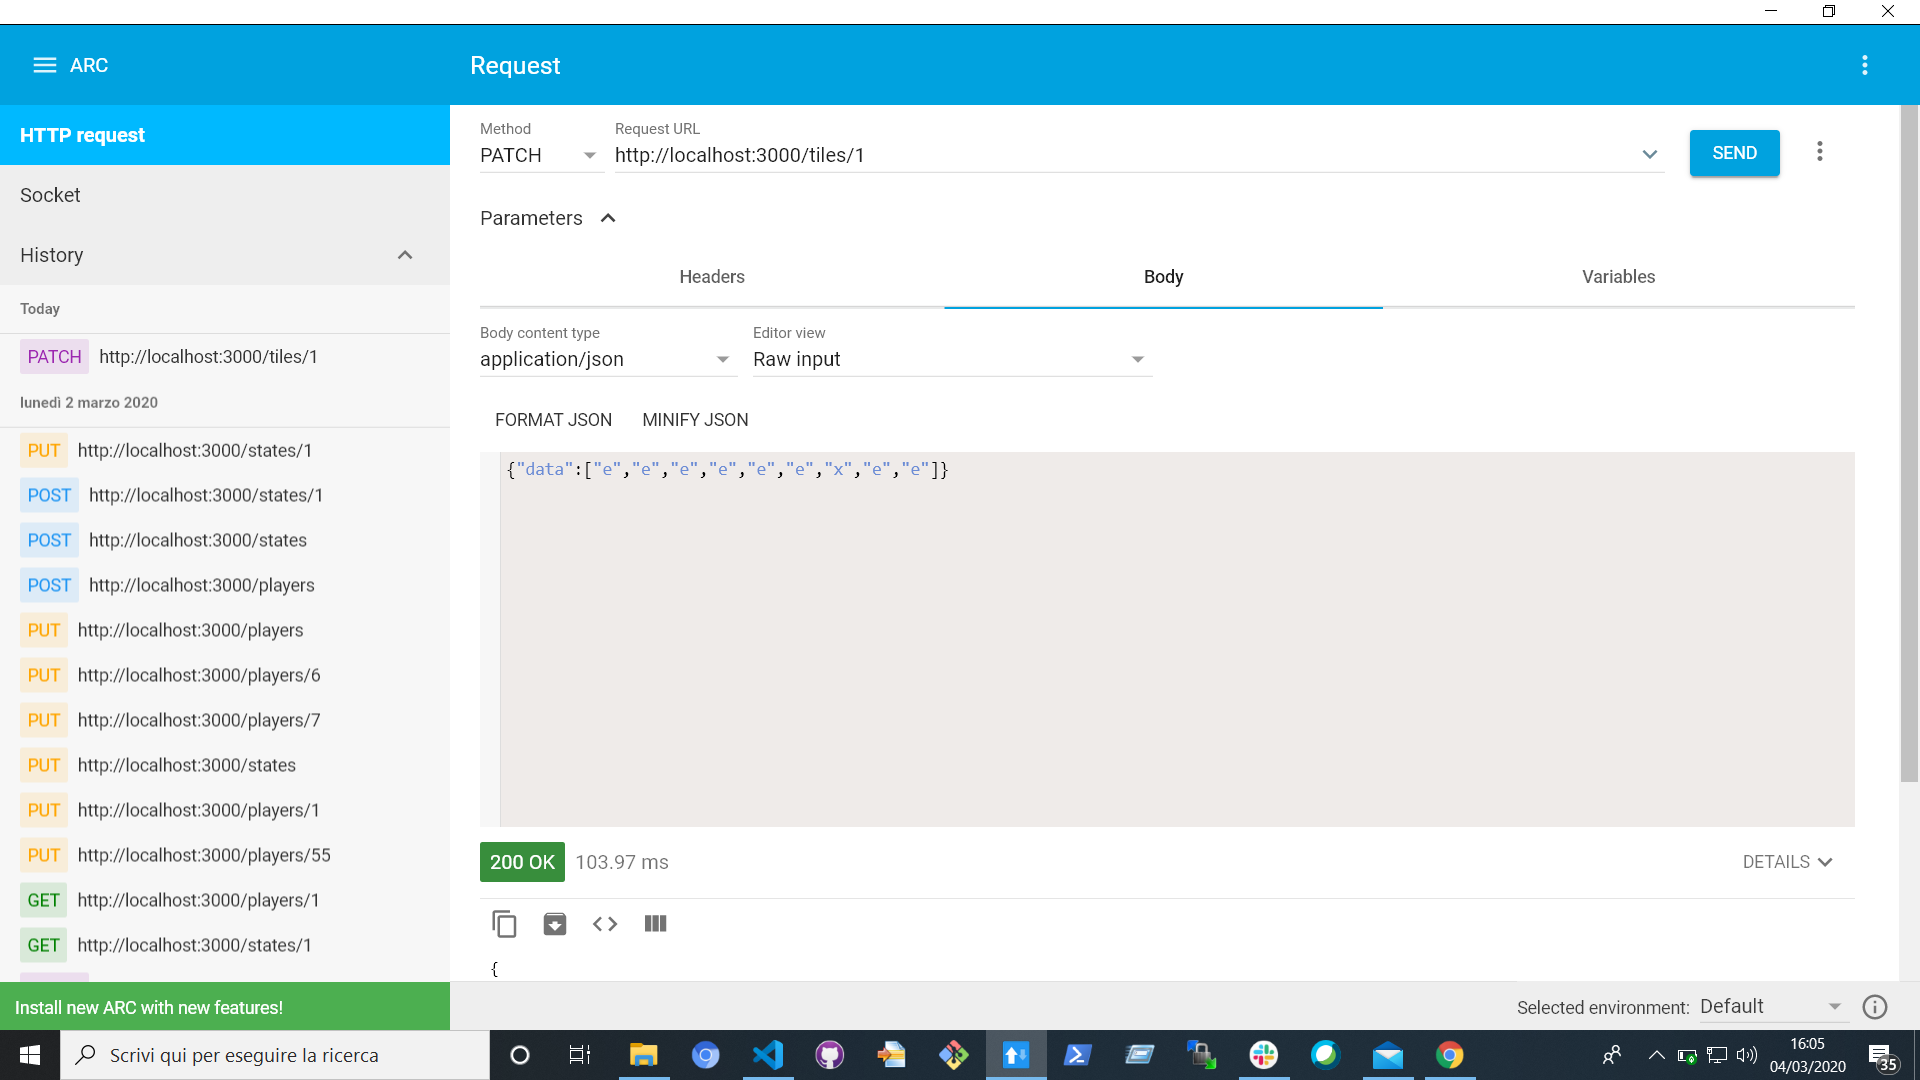Screen dimensions: 1920x1080
Task: Switch to the Variables tab
Action: click(x=1618, y=277)
